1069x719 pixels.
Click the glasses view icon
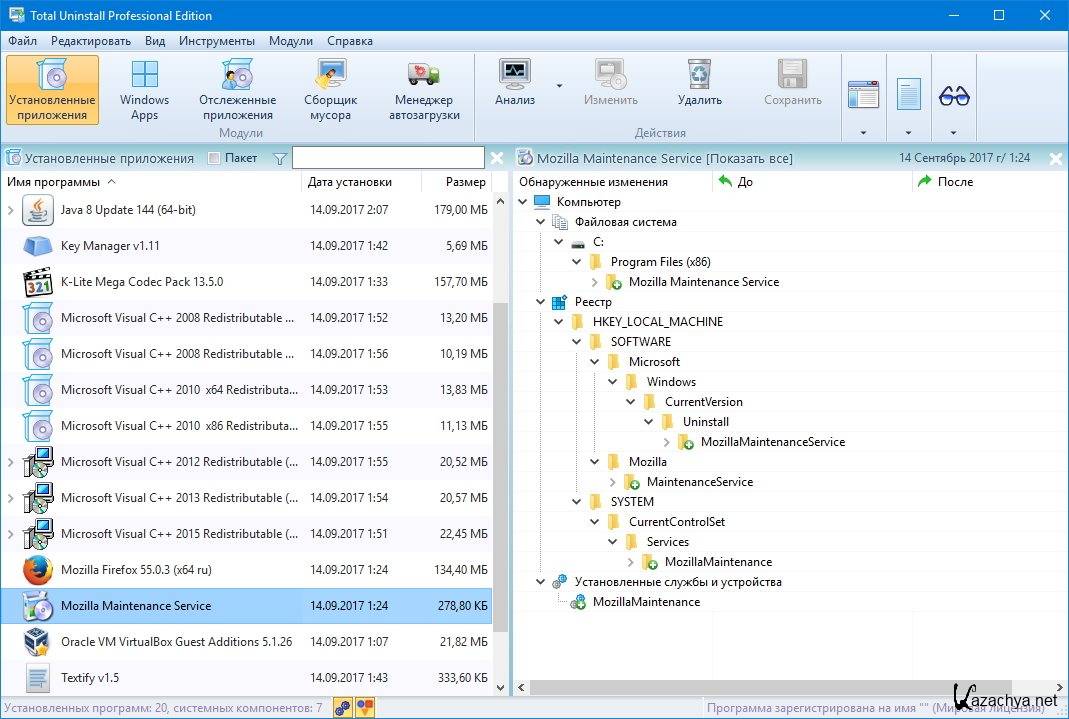[x=953, y=96]
